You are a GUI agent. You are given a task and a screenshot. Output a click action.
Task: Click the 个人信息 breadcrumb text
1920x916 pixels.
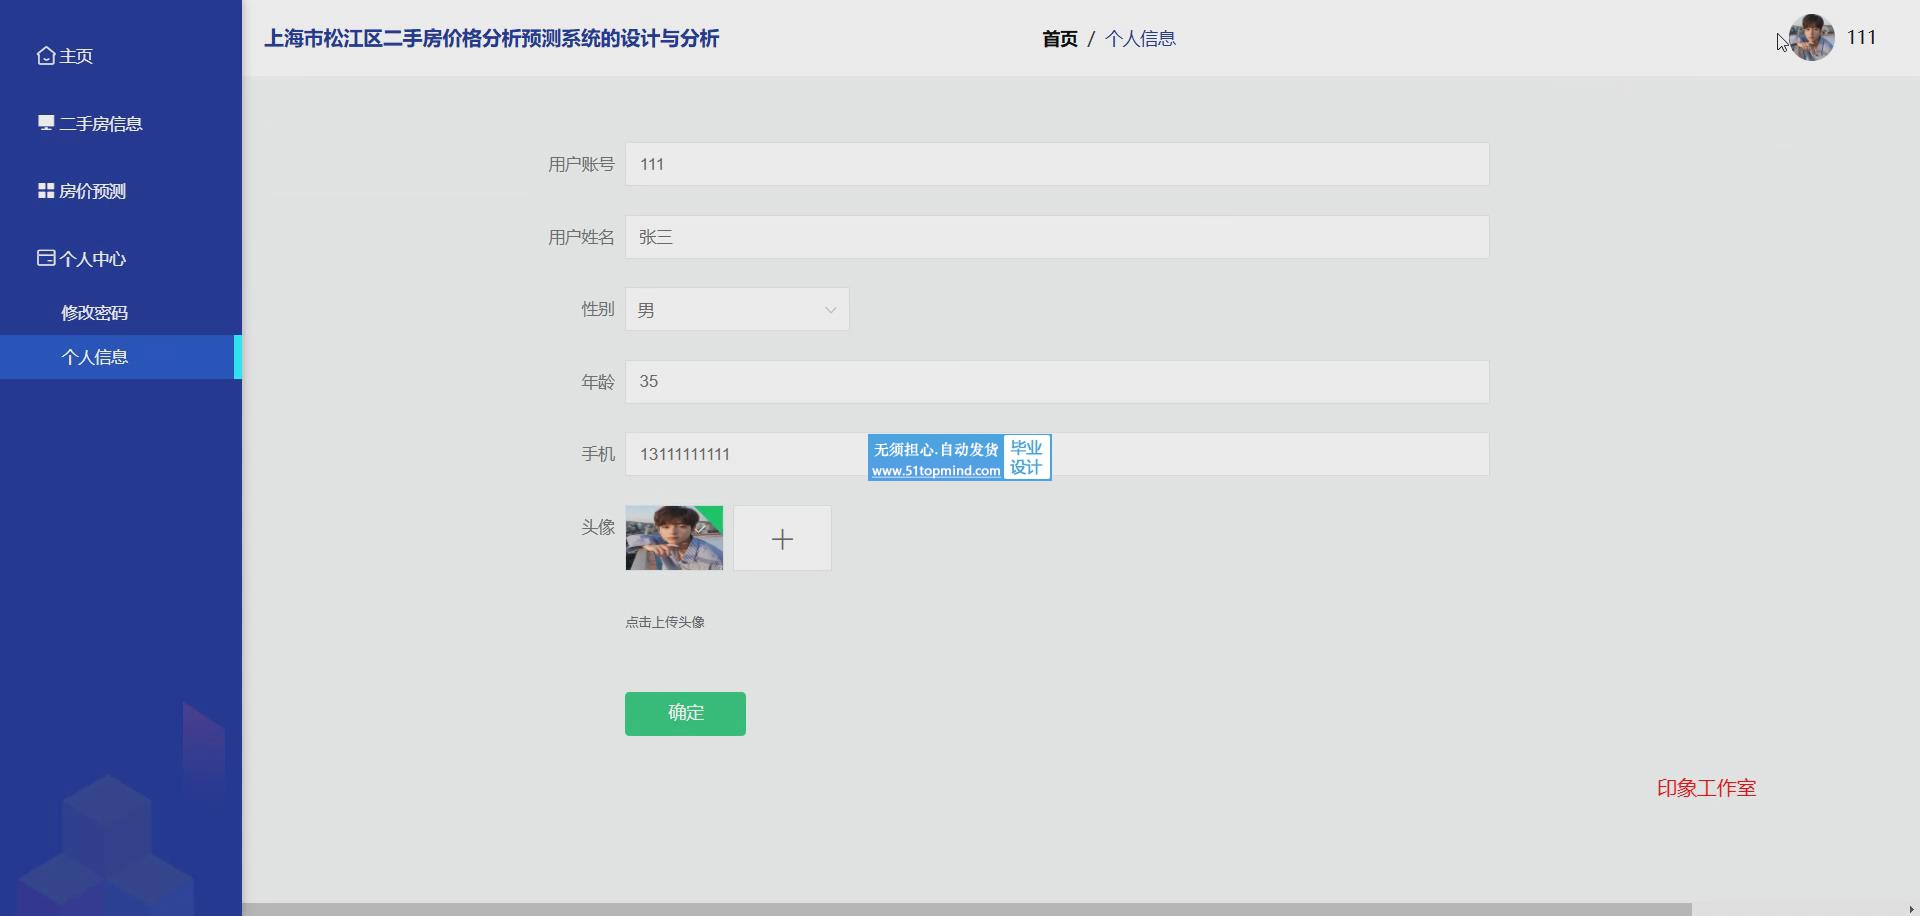[1140, 39]
